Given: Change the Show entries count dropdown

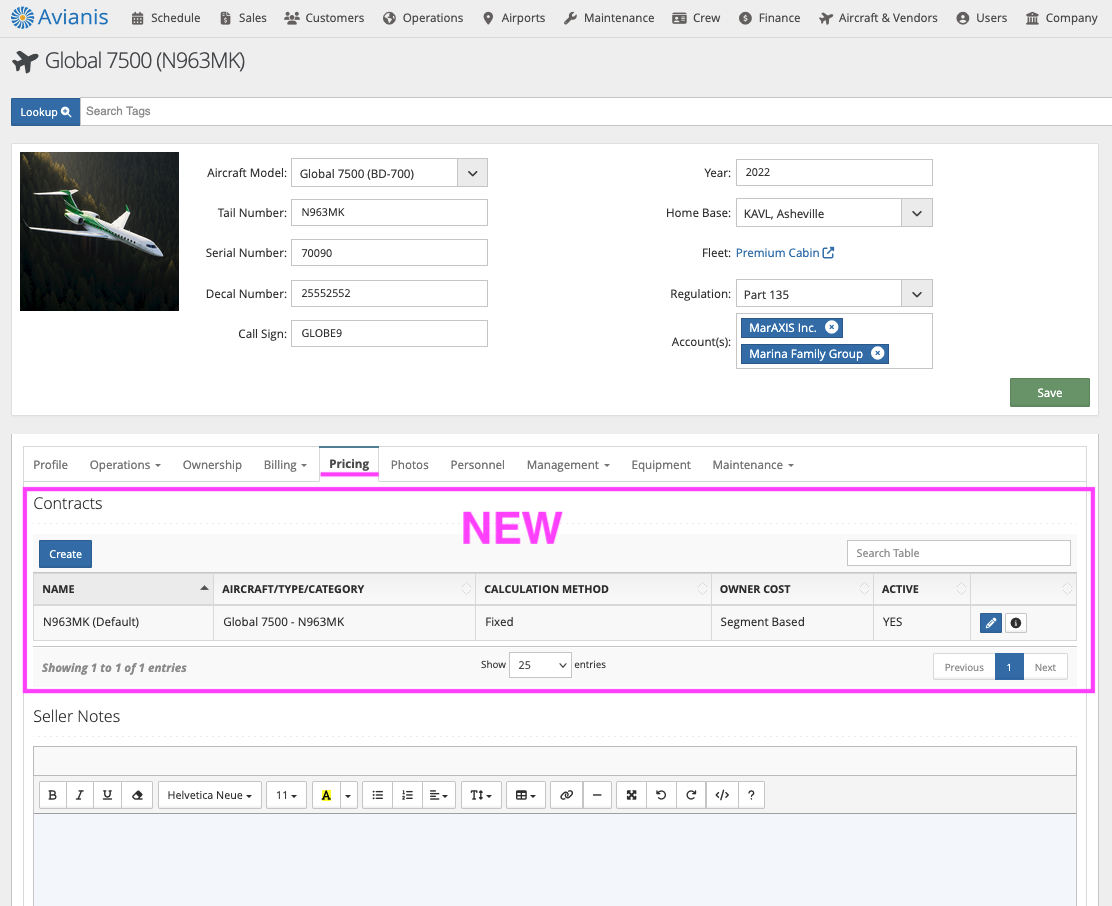Looking at the screenshot, I should (540, 665).
